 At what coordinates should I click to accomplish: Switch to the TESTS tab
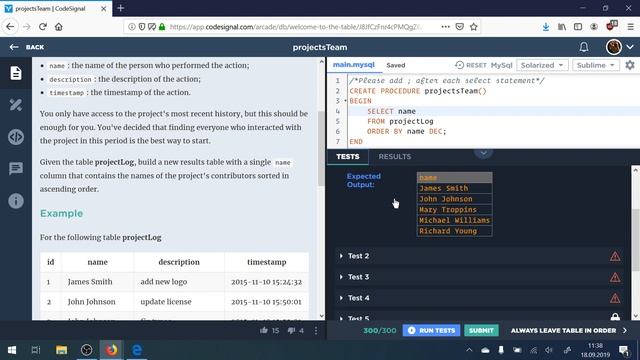348,157
